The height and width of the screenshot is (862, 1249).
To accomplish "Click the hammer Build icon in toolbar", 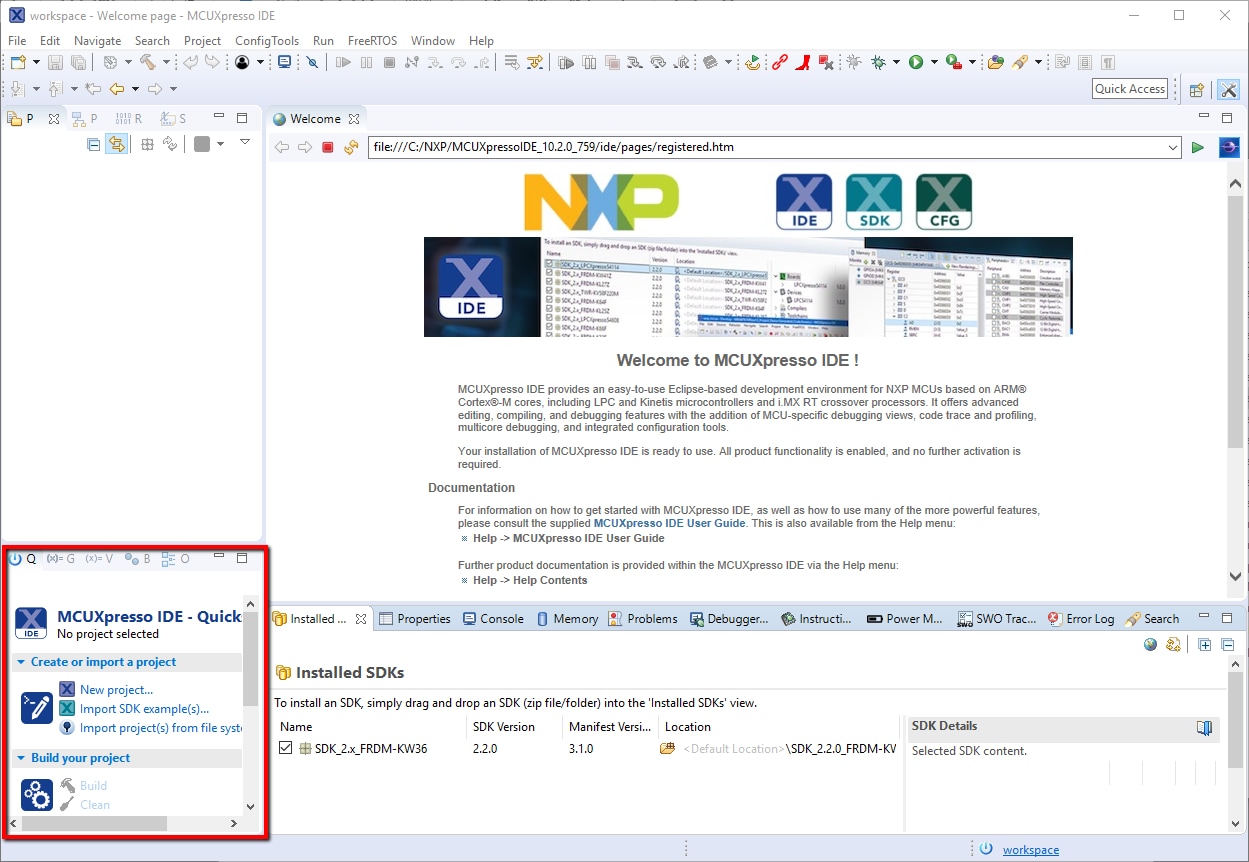I will point(147,62).
